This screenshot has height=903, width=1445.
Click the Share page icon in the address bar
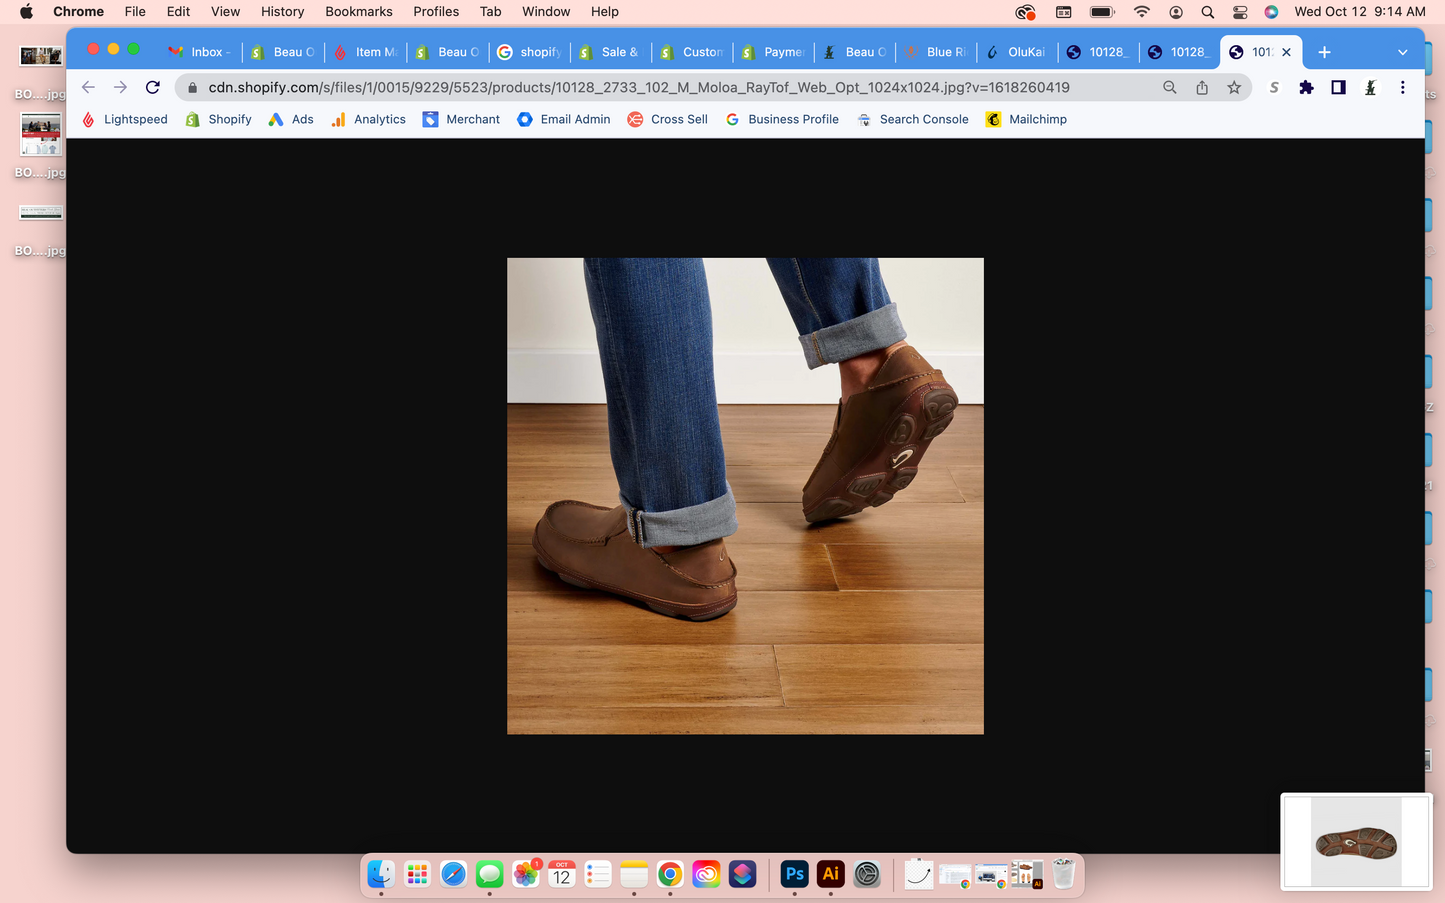(1202, 88)
